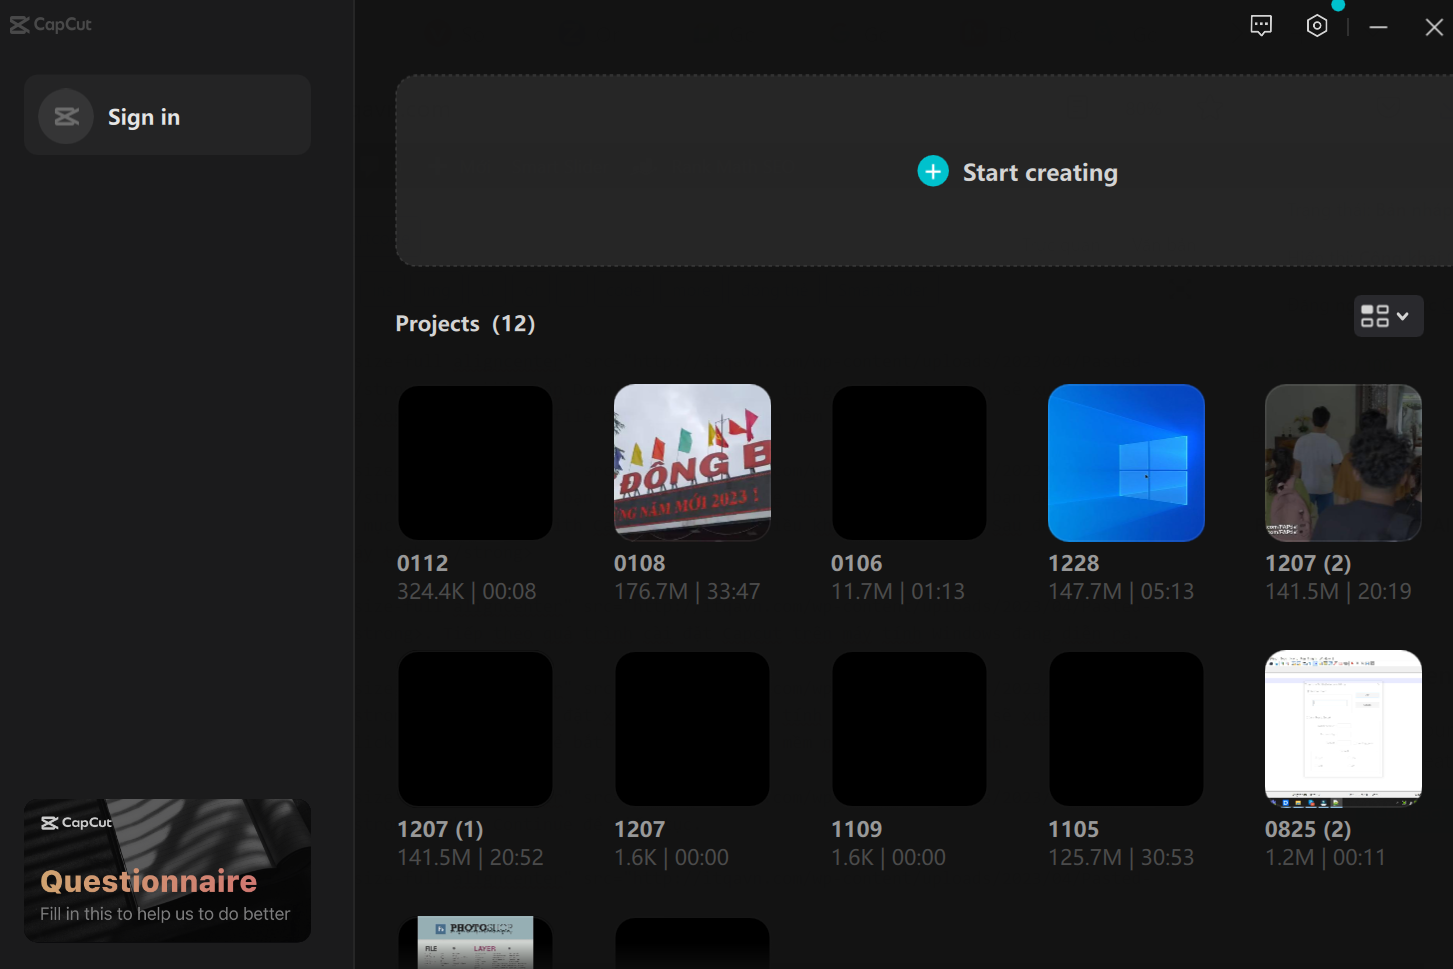Click the CapCut logo in title bar
This screenshot has height=969, width=1453.
click(x=51, y=24)
